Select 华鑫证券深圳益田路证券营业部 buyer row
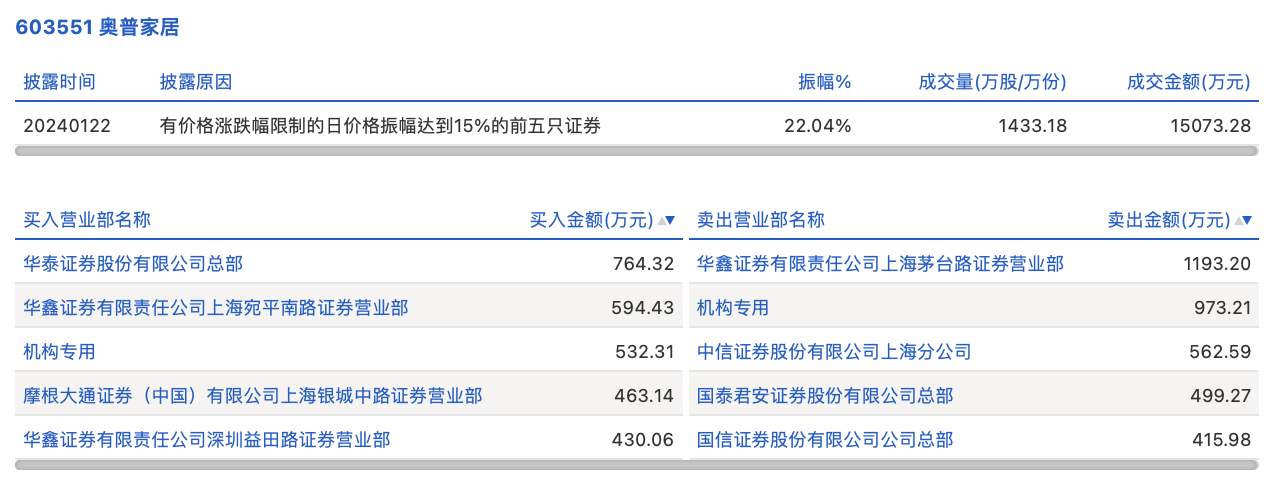The width and height of the screenshot is (1272, 486). pos(207,440)
